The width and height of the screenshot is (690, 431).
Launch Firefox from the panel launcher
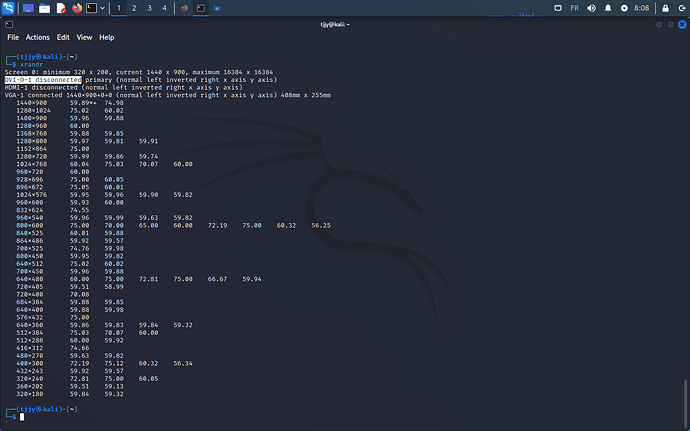pyautogui.click(x=77, y=8)
